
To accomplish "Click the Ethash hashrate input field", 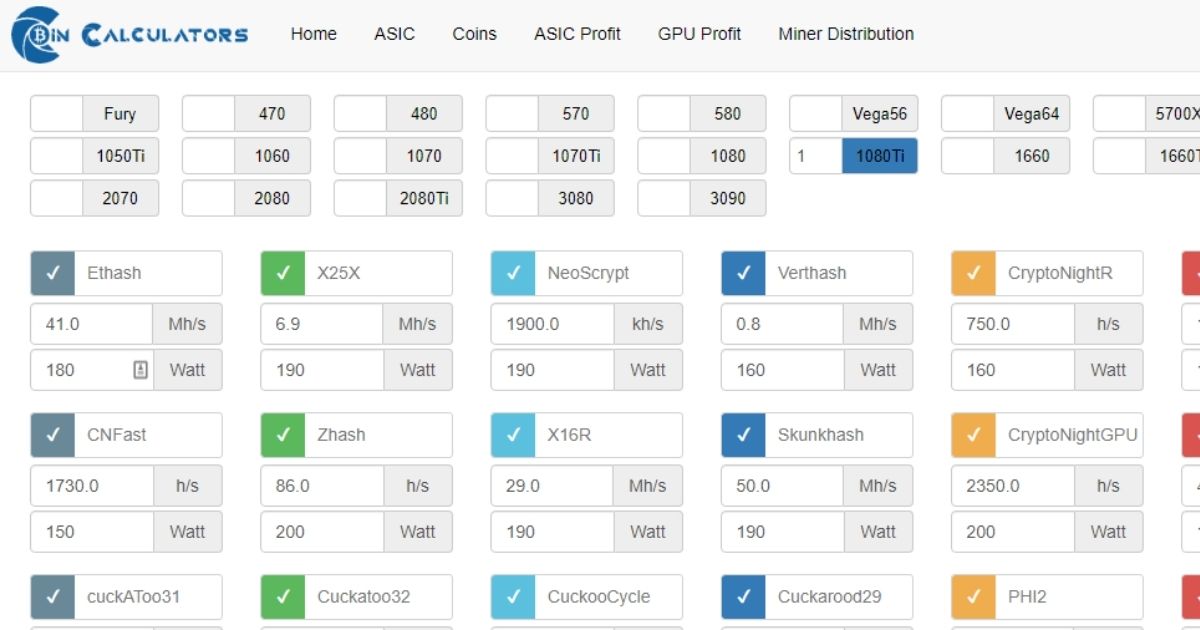I will pyautogui.click(x=92, y=324).
